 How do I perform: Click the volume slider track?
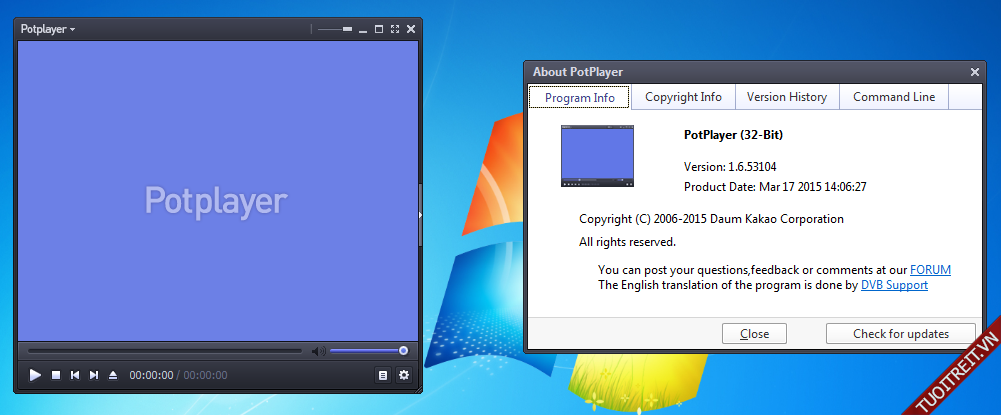coord(365,351)
